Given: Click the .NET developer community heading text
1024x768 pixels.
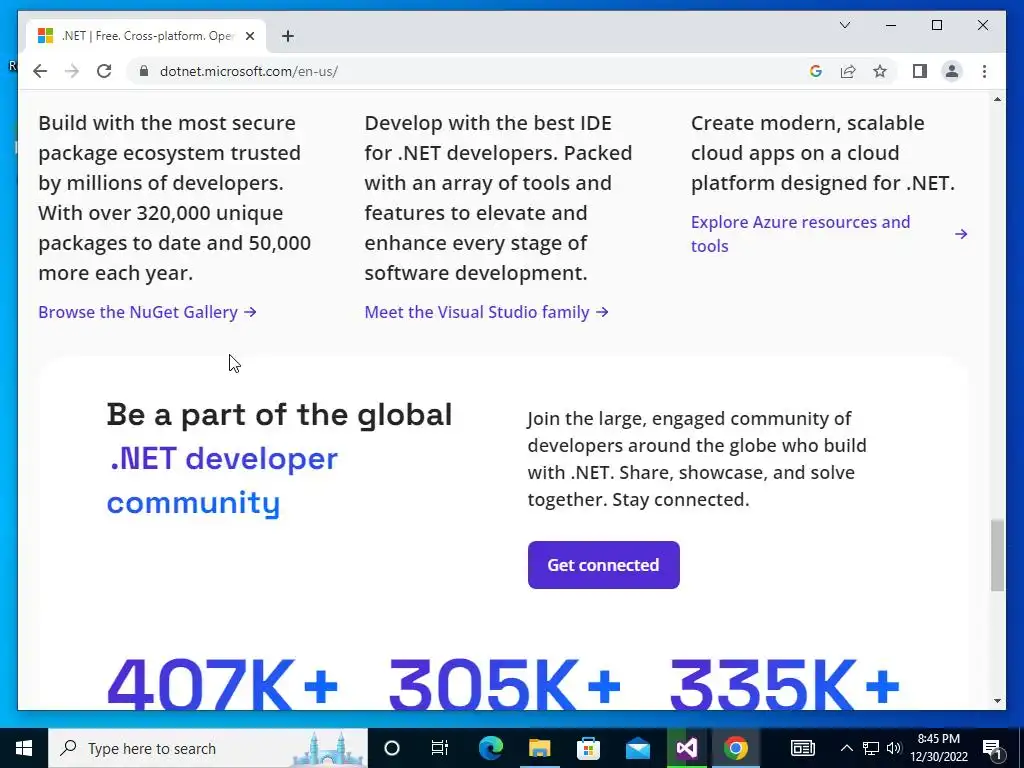Looking at the screenshot, I should pyautogui.click(x=222, y=481).
